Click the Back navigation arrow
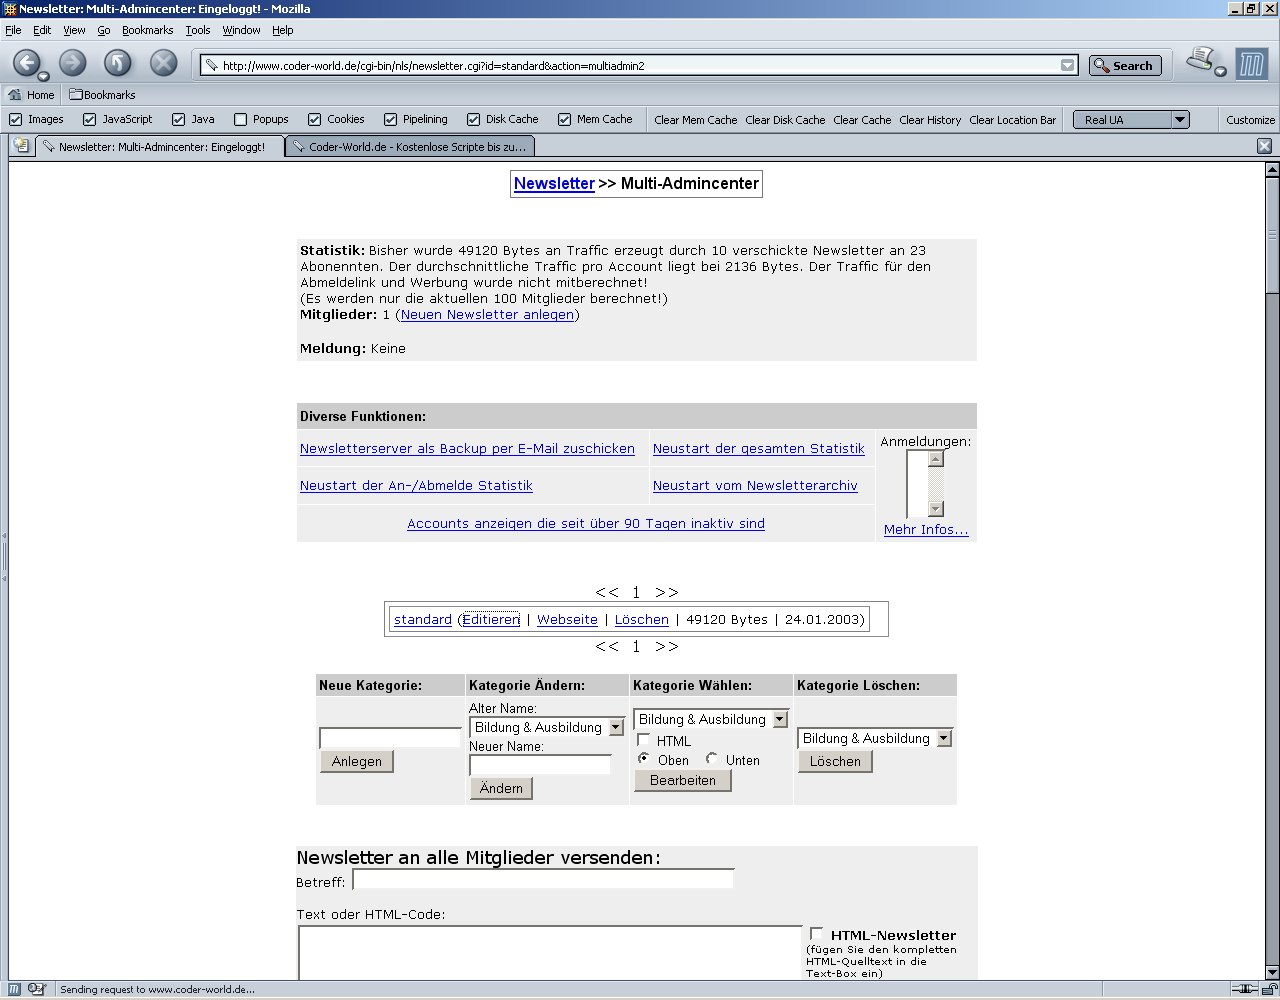This screenshot has width=1280, height=1000. [26, 63]
